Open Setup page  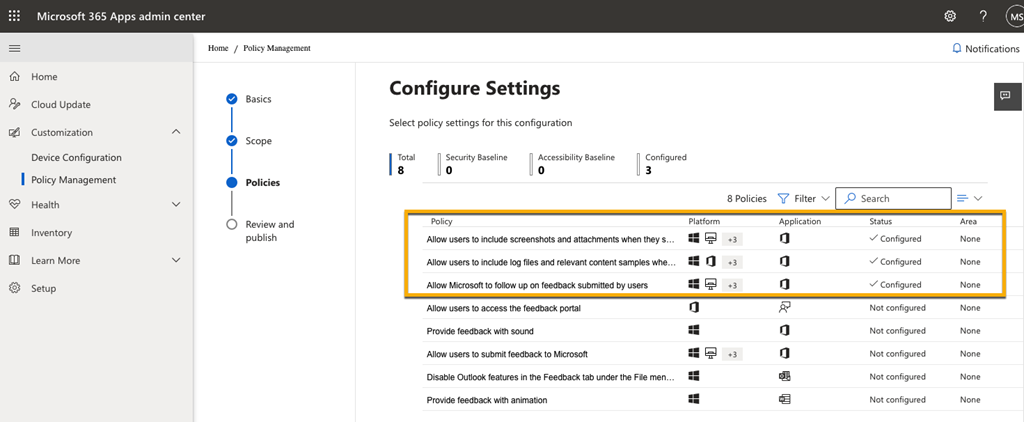44,288
